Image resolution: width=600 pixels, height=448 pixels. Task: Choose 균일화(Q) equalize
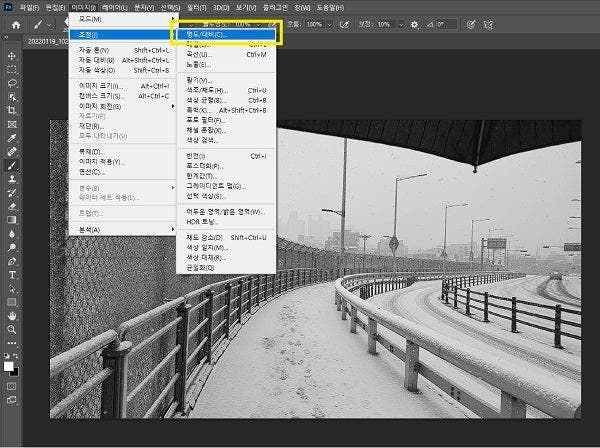(226, 267)
